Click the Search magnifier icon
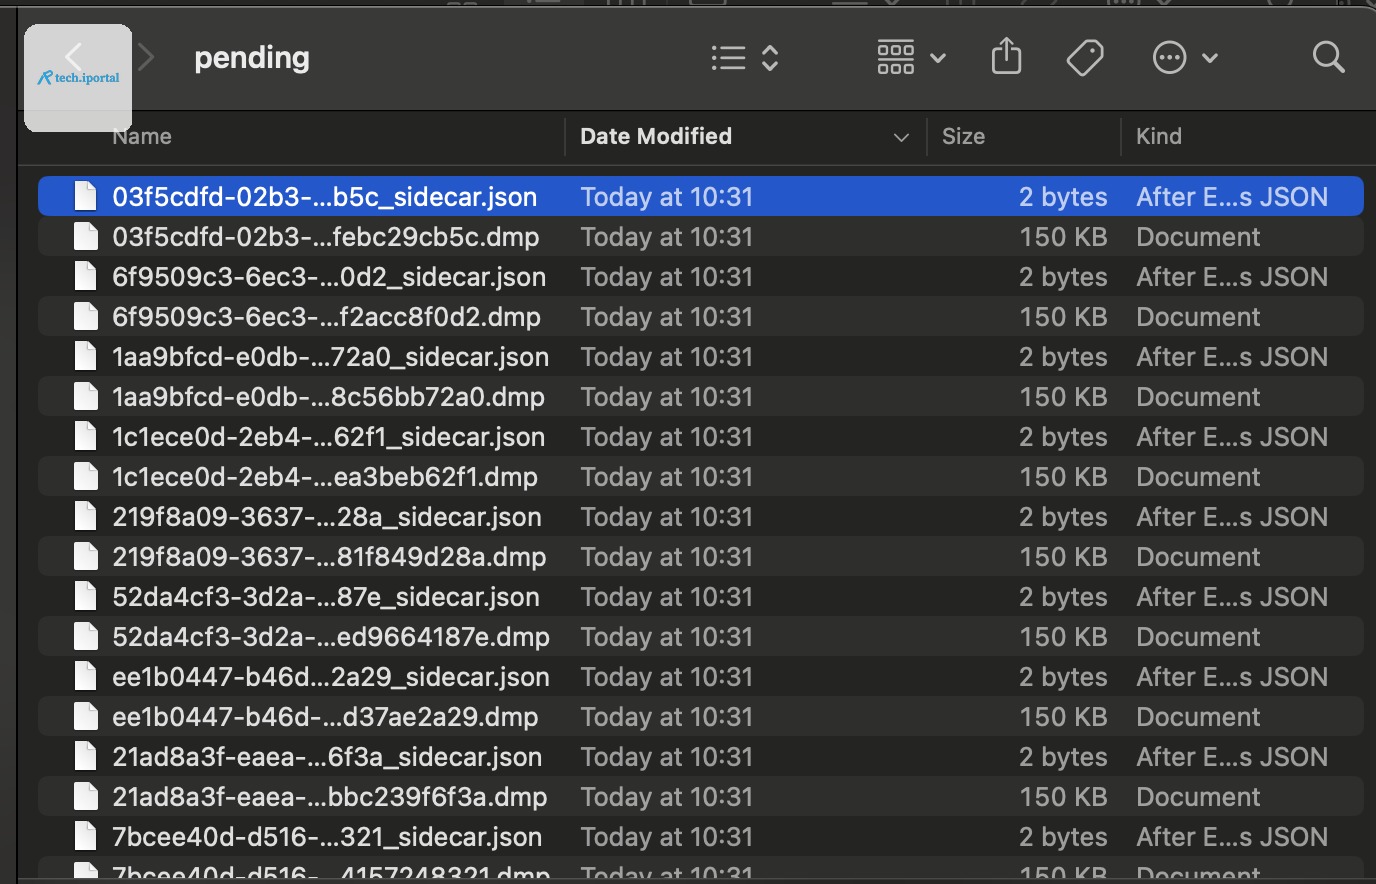This screenshot has width=1376, height=884. tap(1328, 57)
